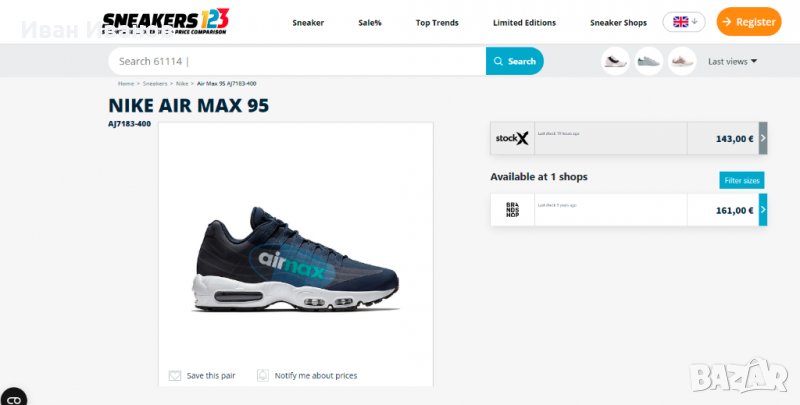
Task: Open the language selector dropdown arrow
Action: [695, 22]
